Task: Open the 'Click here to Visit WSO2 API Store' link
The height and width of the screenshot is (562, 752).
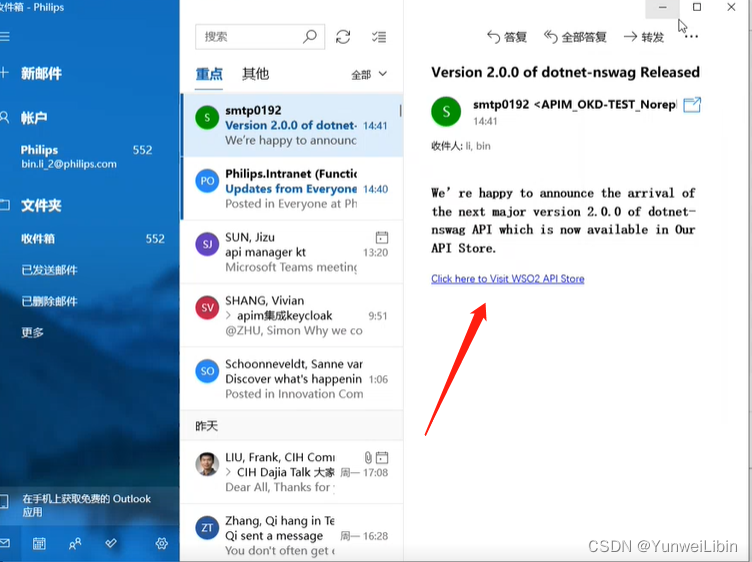Action: tap(507, 279)
